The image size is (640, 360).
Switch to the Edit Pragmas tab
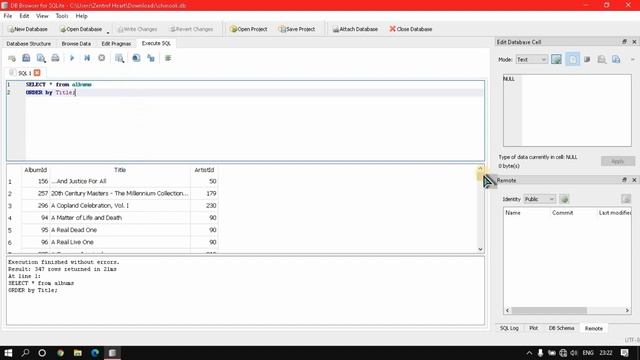[116, 44]
